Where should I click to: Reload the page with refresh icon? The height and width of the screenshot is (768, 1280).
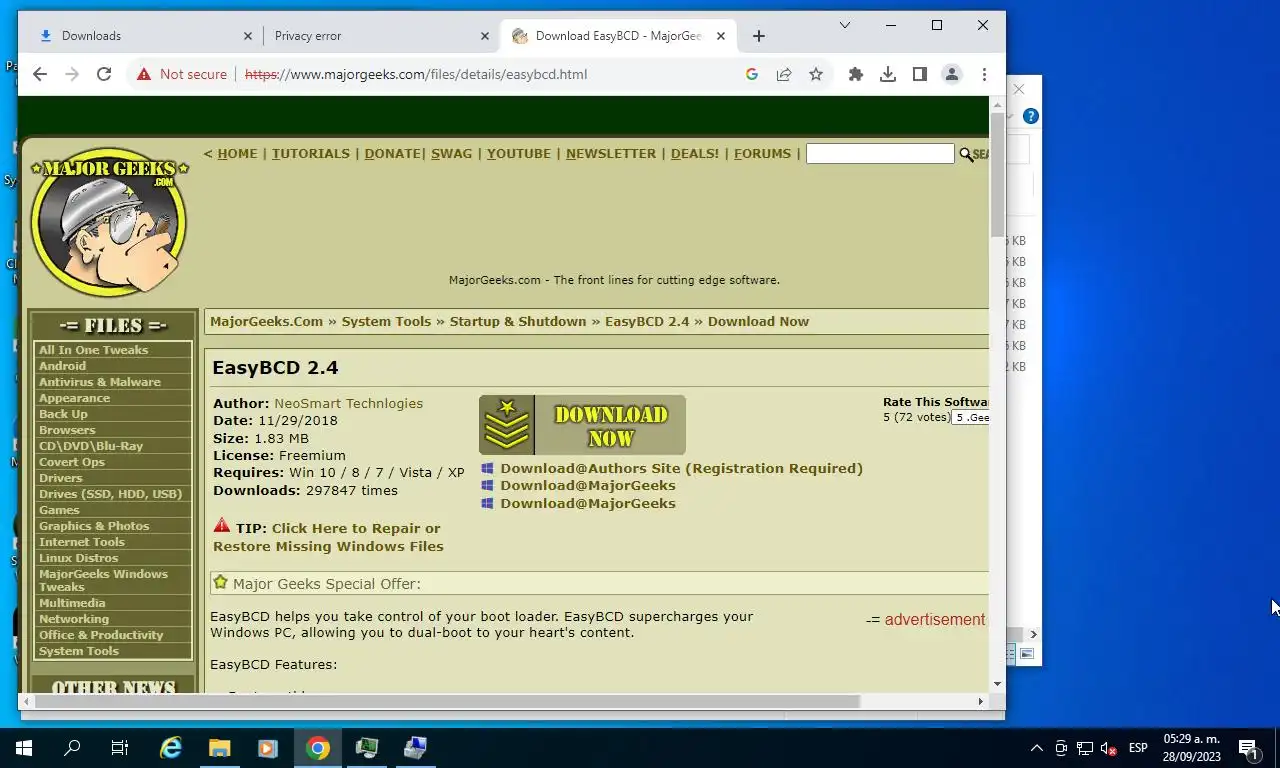104,74
